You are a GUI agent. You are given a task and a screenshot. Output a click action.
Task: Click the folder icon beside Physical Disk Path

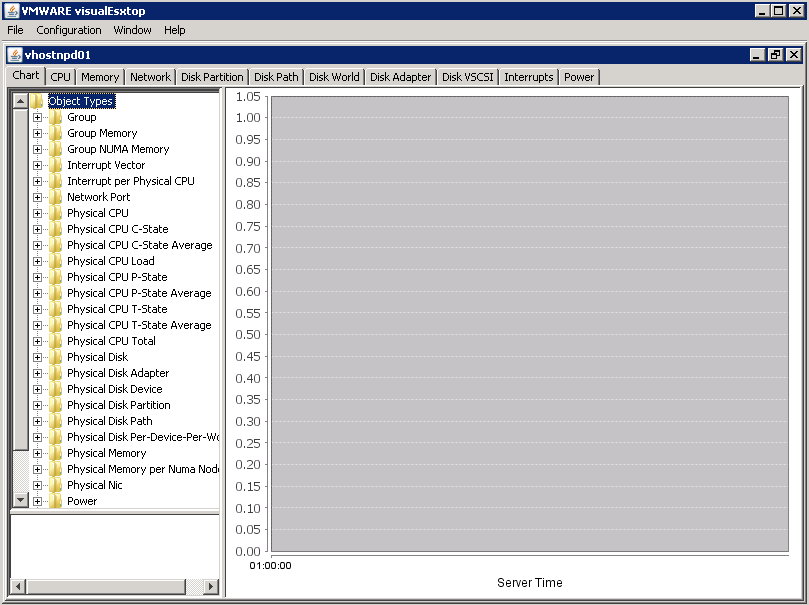pyautogui.click(x=56, y=421)
